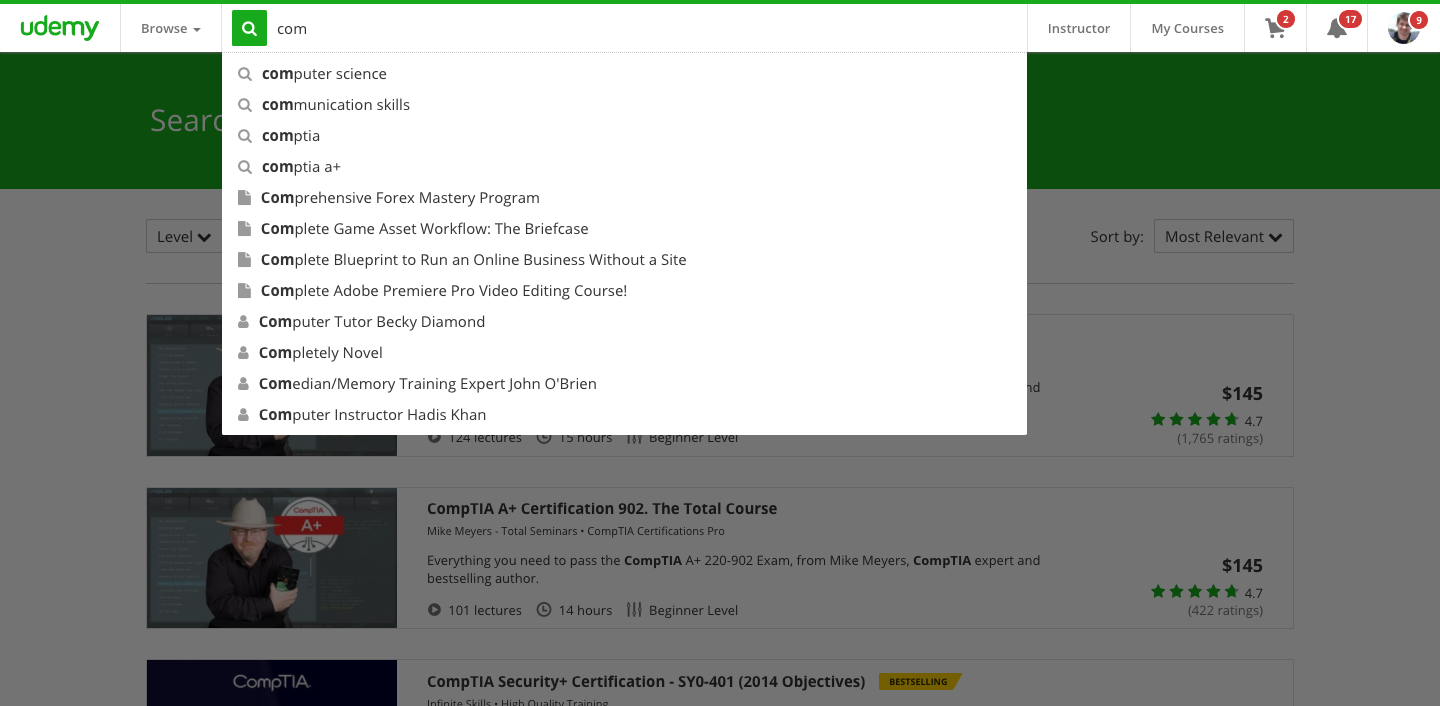Select the 'comptia a+' suggestion
The height and width of the screenshot is (706, 1440).
point(624,167)
